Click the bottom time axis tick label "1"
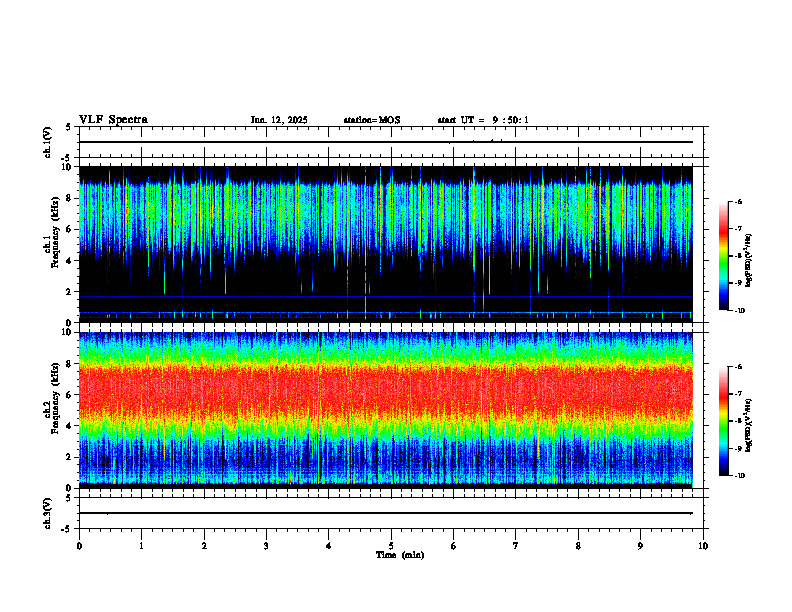Image resolution: width=792 pixels, height=612 pixels. pos(141,546)
